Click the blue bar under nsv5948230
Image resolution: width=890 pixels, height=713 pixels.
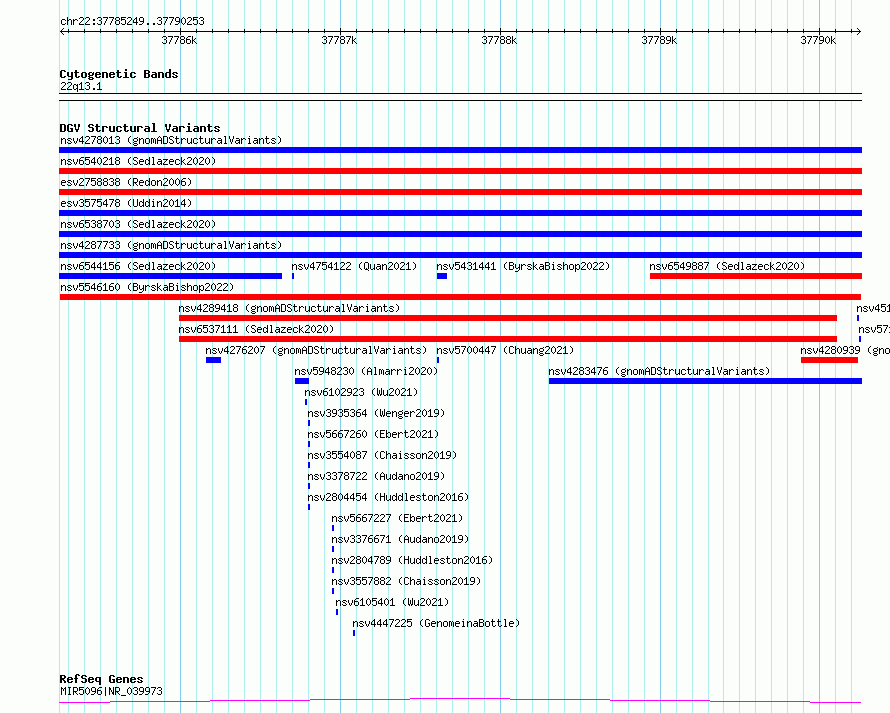coord(302,381)
